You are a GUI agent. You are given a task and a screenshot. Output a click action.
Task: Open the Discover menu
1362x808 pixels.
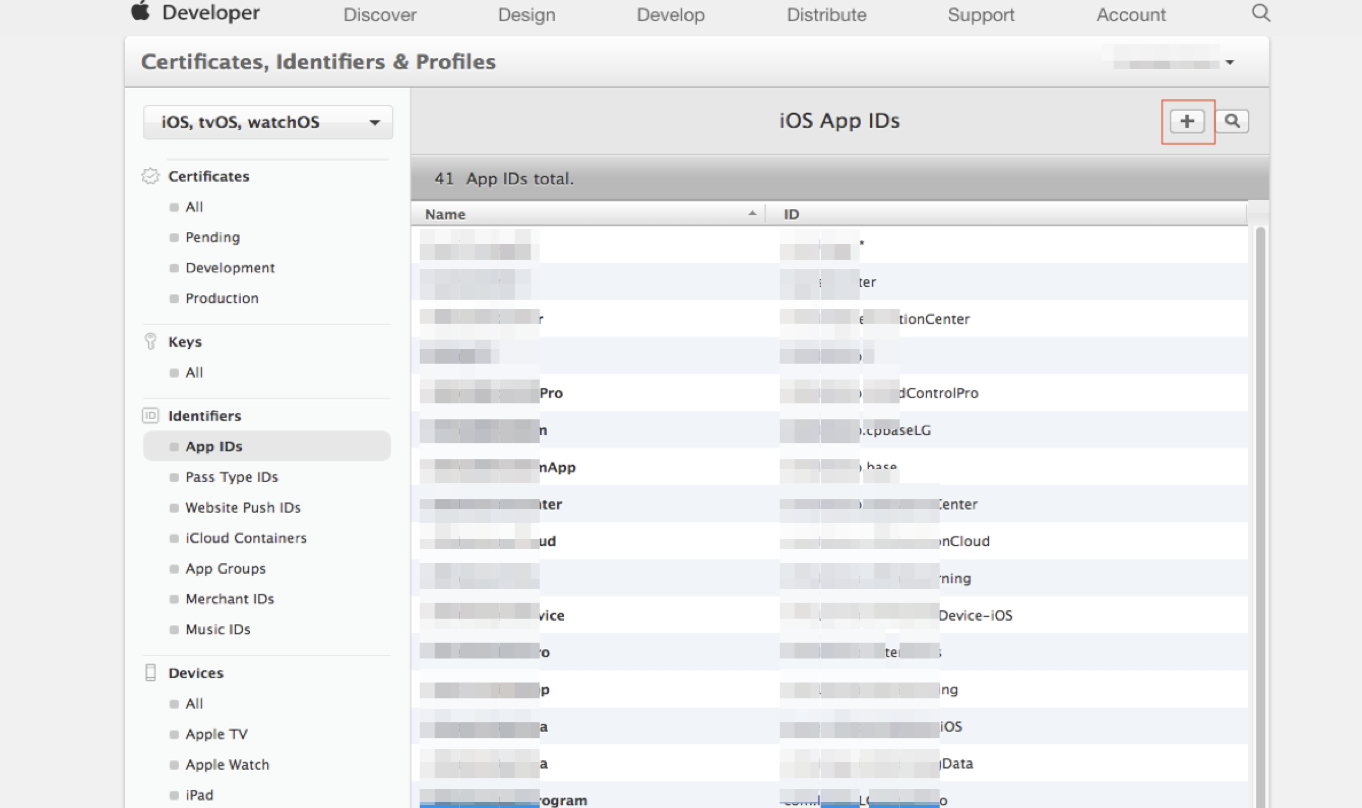(x=380, y=15)
